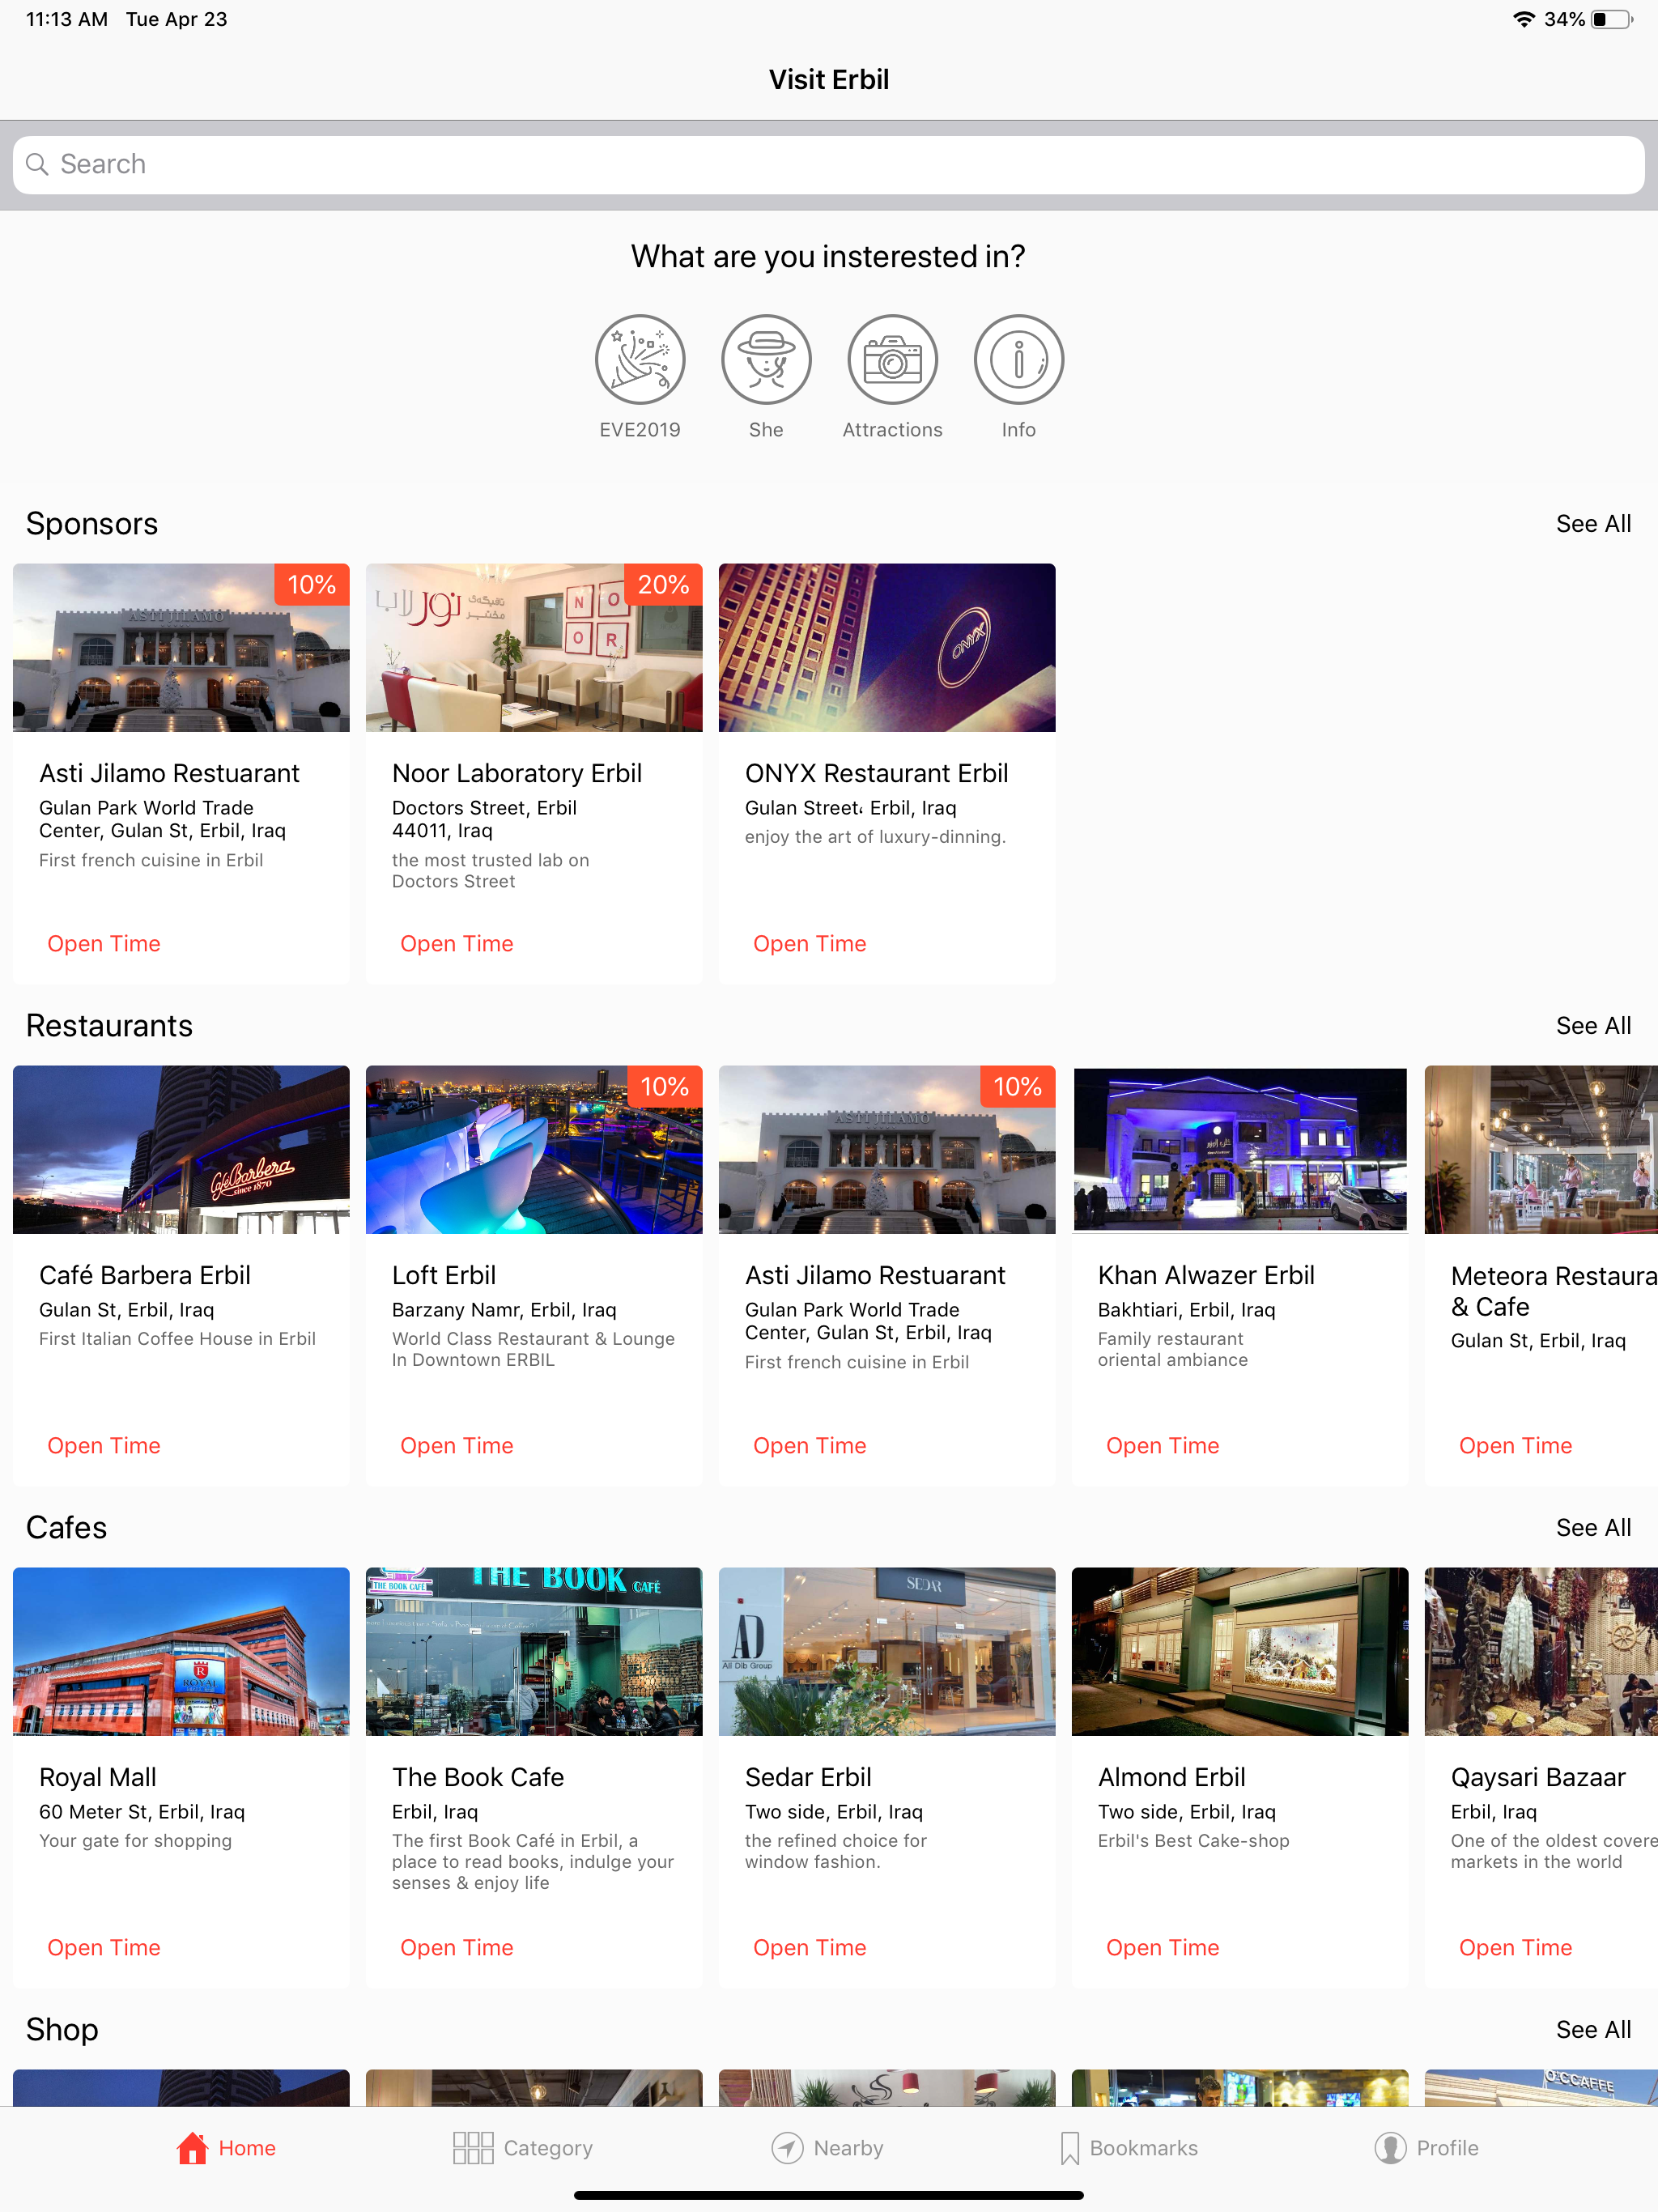Open Time for Almond Erbil

[x=1163, y=1948]
